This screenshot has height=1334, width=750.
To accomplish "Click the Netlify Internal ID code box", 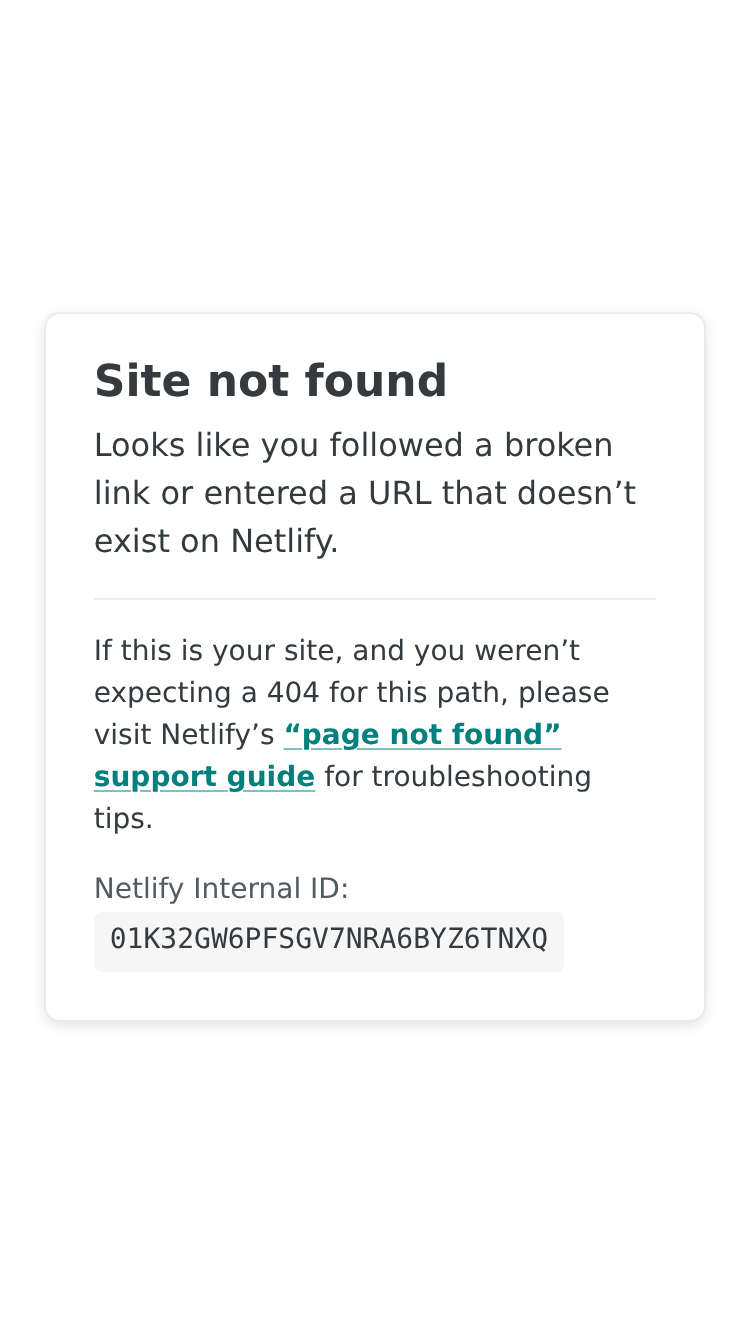I will [x=329, y=941].
